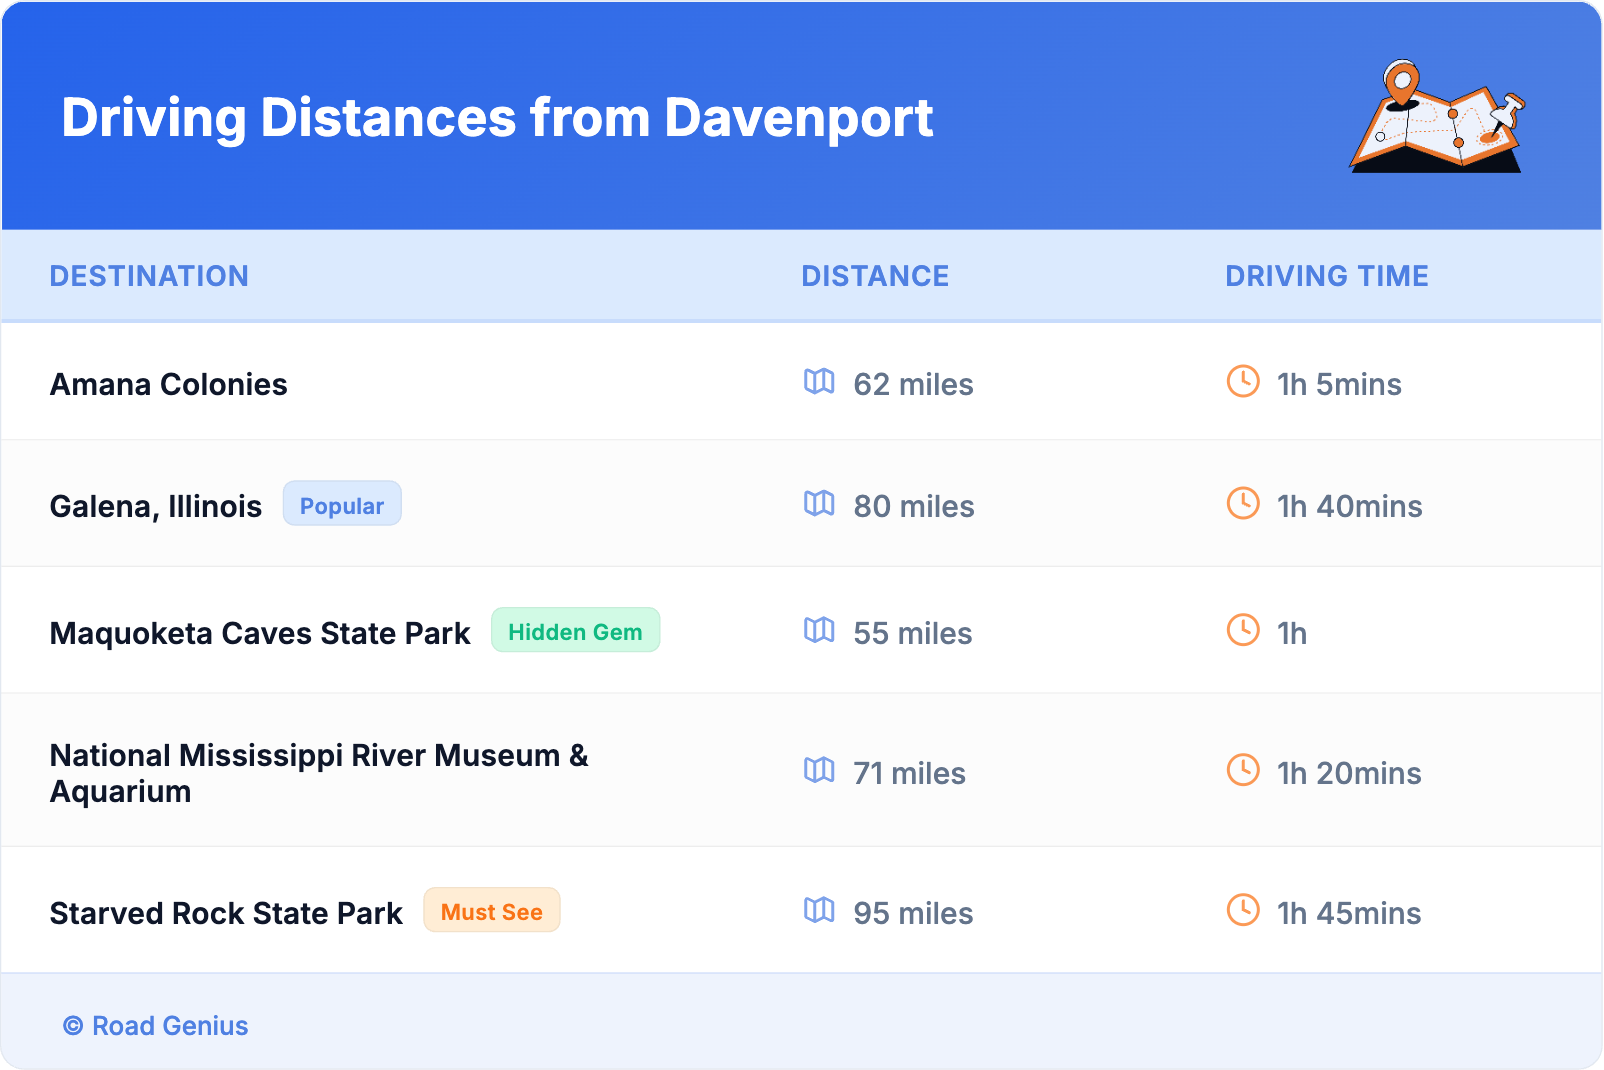
Task: Select the Destination column header
Action: (149, 276)
